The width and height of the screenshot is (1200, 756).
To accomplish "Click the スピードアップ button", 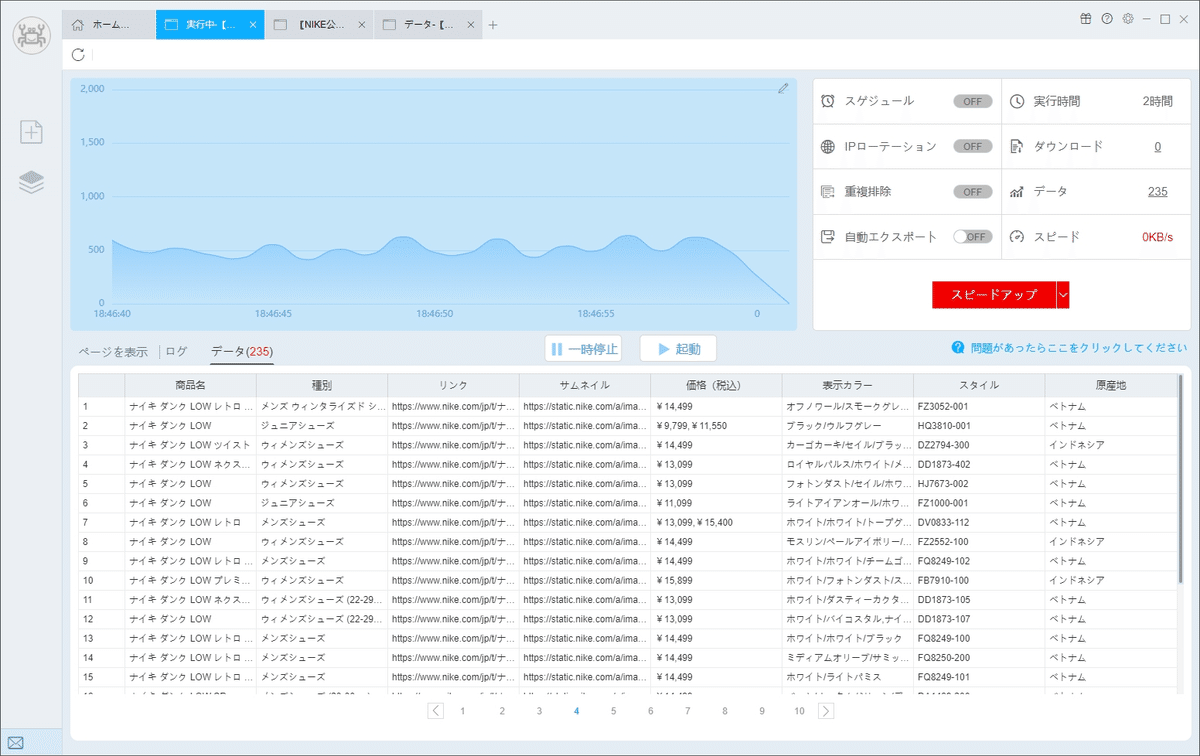I will click(x=994, y=295).
